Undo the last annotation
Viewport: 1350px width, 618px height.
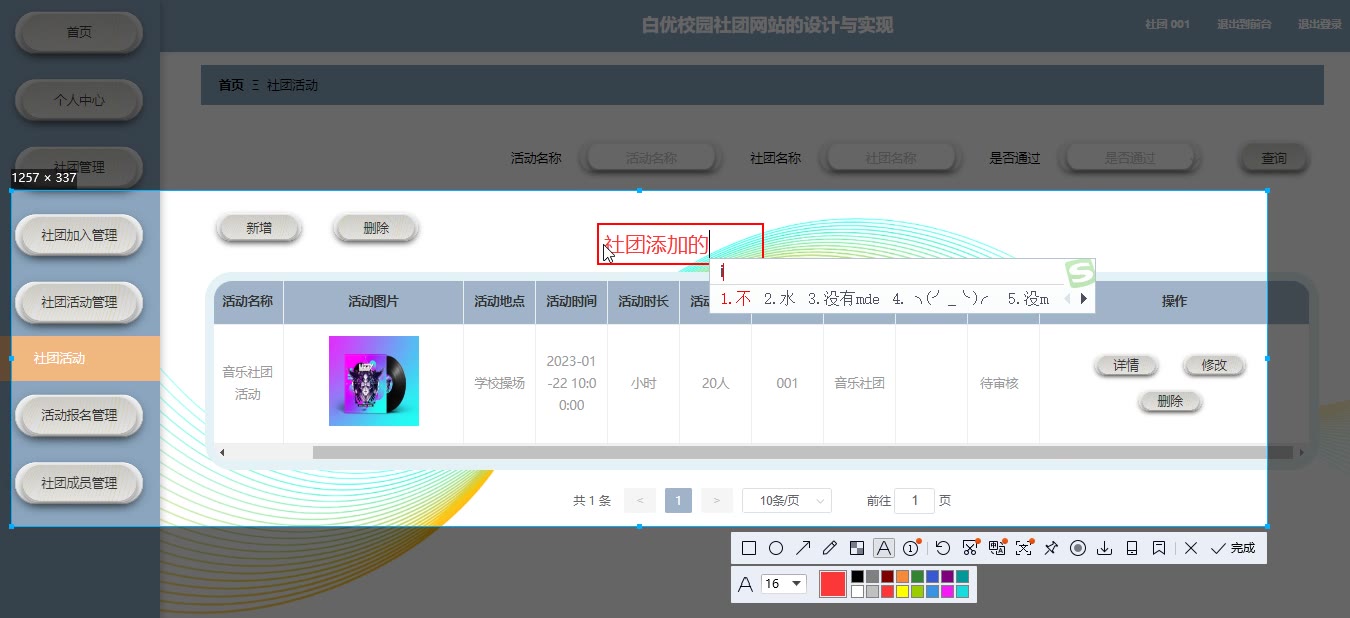(943, 548)
